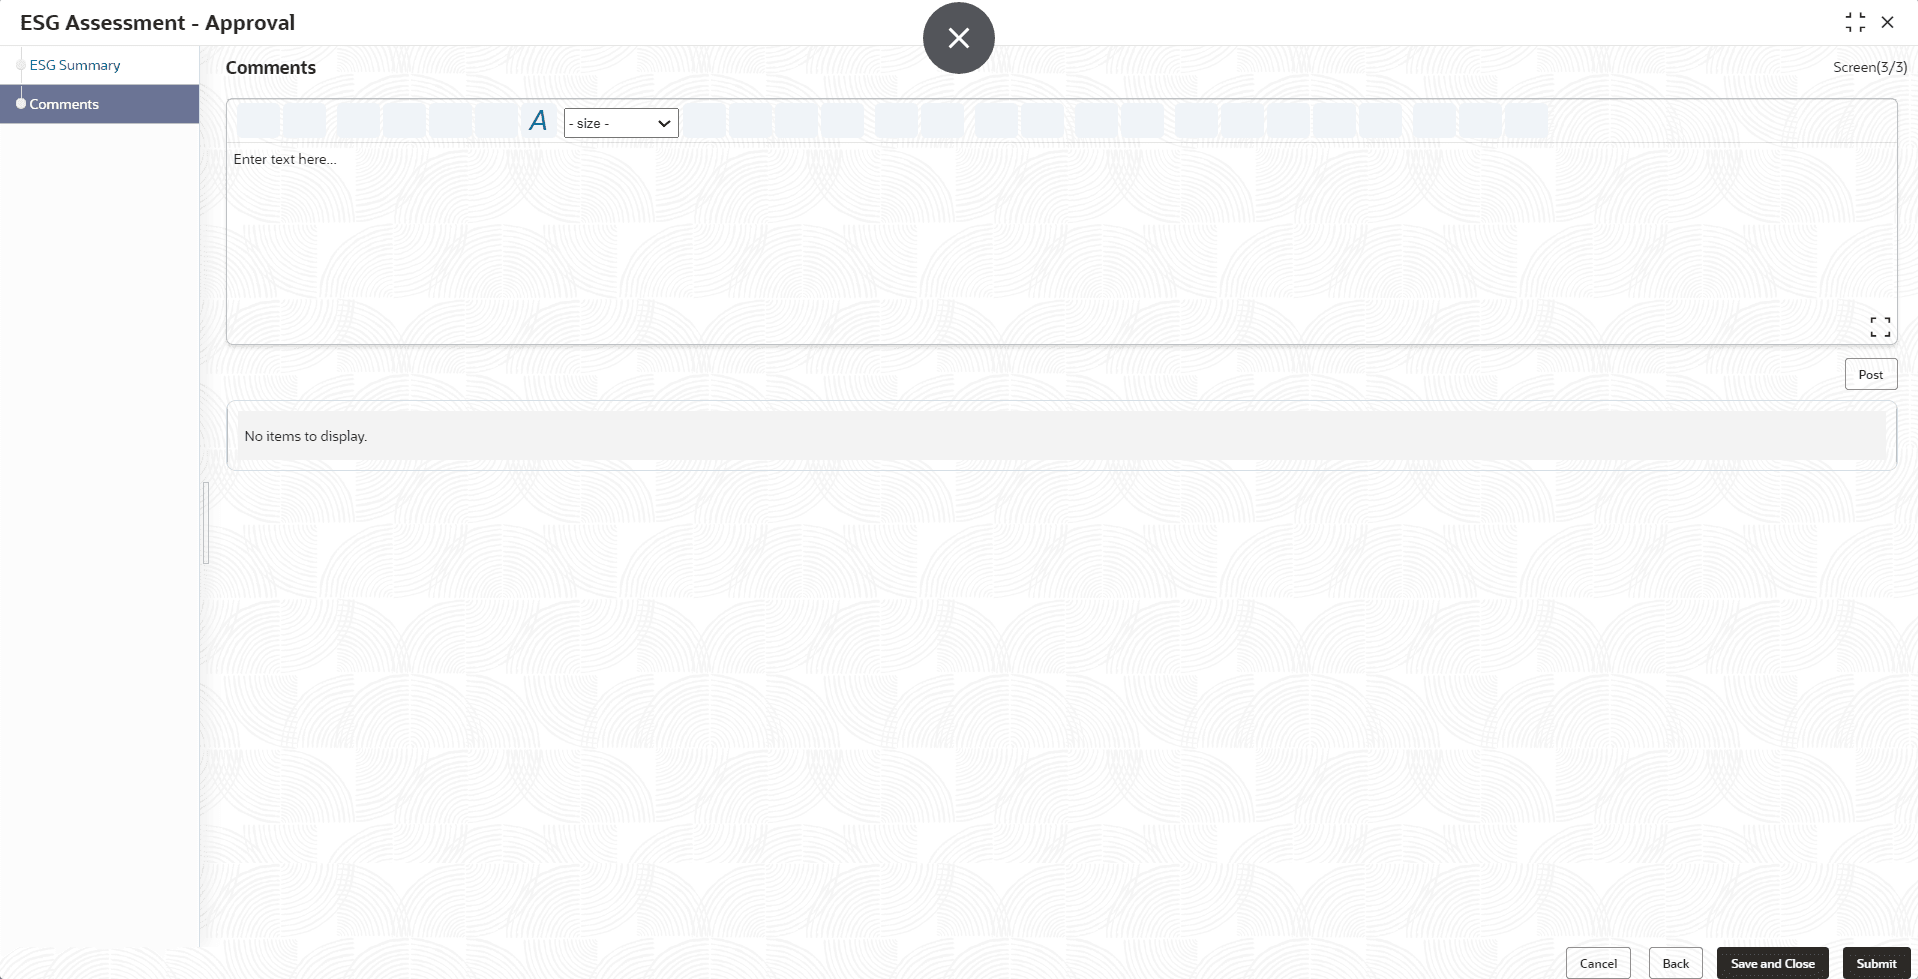Cancel the approval task

(1598, 963)
